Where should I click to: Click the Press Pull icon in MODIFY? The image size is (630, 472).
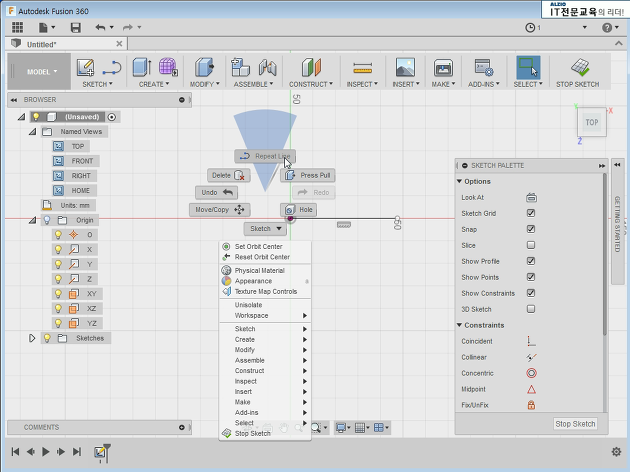coord(205,67)
